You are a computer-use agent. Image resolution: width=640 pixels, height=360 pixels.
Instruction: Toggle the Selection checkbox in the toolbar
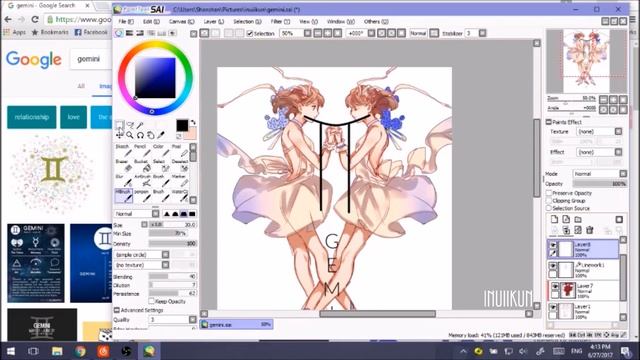click(x=250, y=33)
